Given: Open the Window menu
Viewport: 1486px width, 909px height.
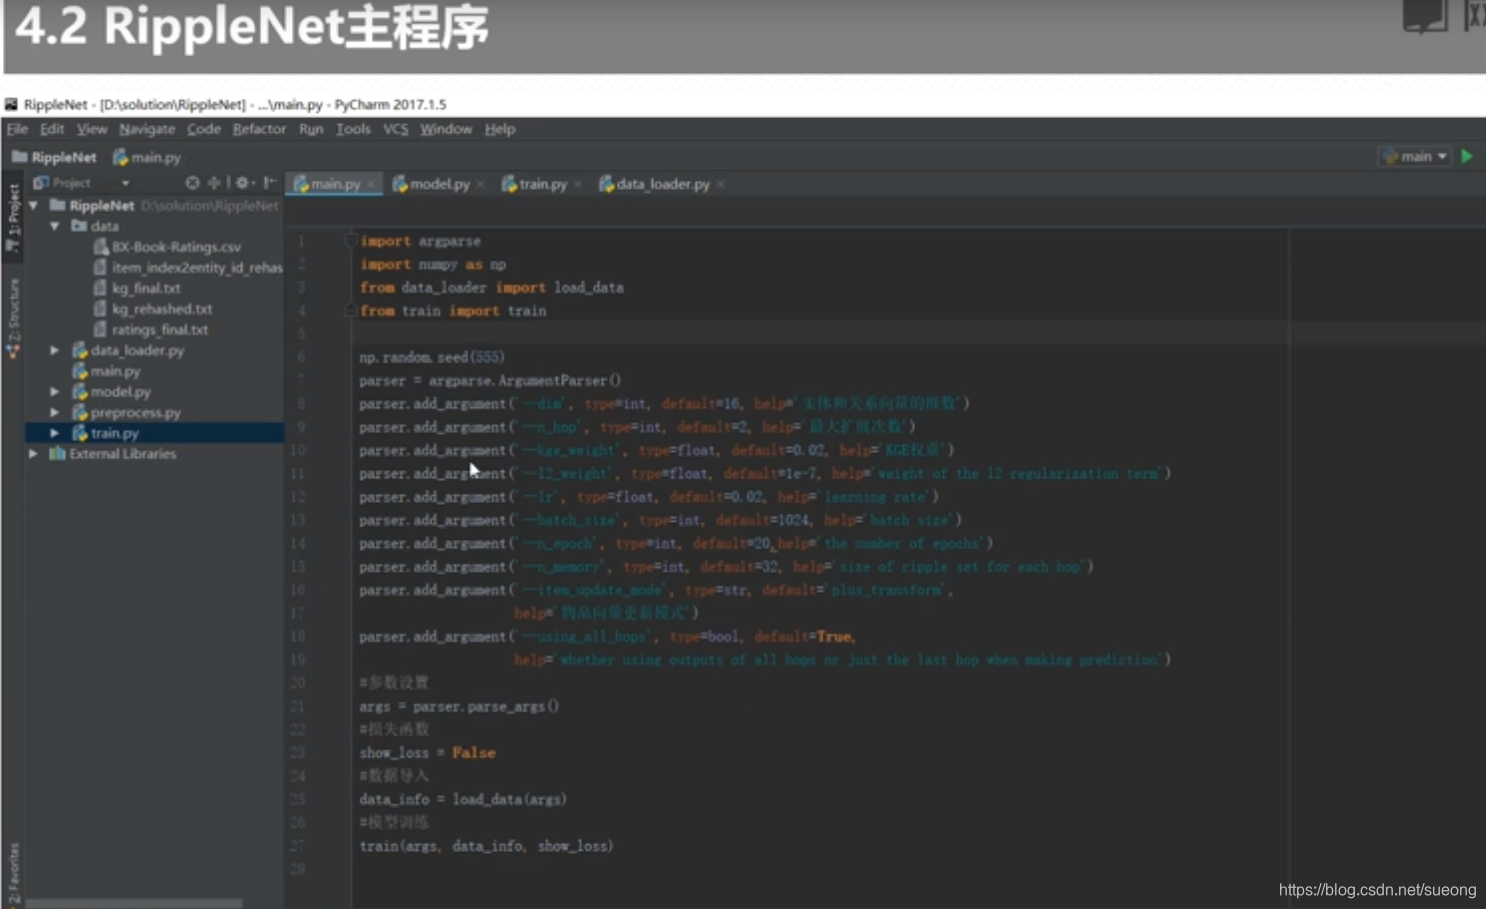Looking at the screenshot, I should [x=446, y=129].
